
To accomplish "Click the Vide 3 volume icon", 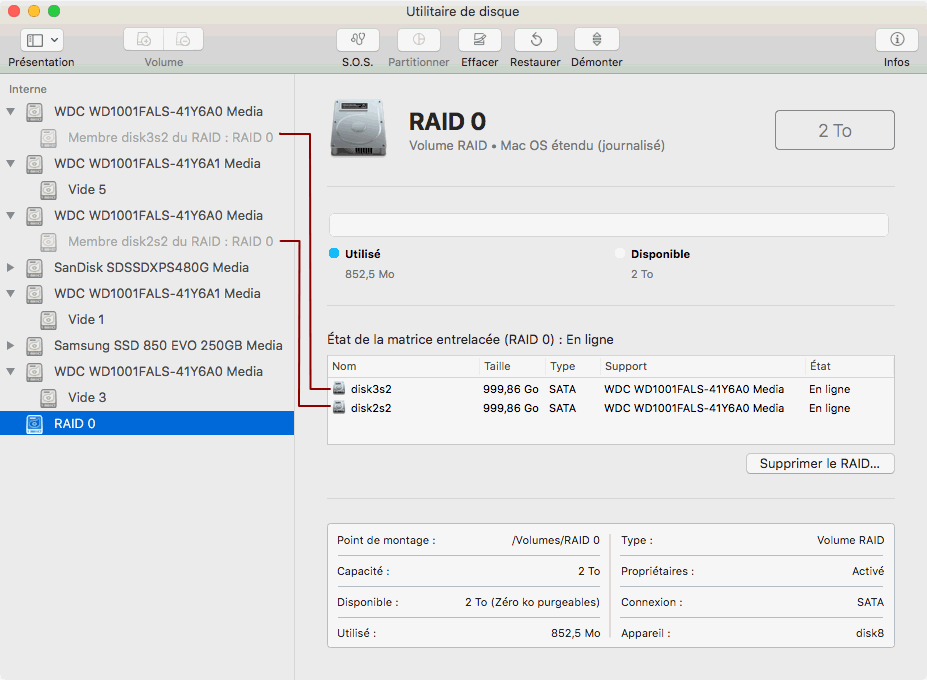I will point(48,398).
